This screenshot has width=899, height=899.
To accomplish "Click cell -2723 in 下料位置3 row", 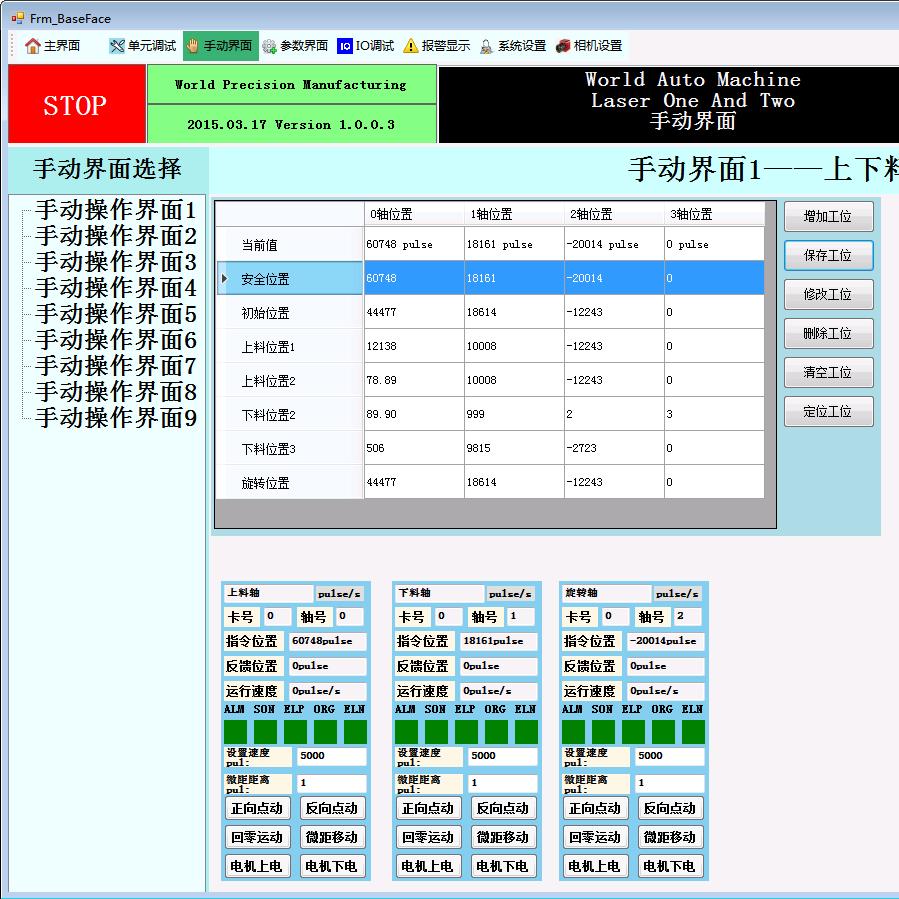I will tap(614, 448).
